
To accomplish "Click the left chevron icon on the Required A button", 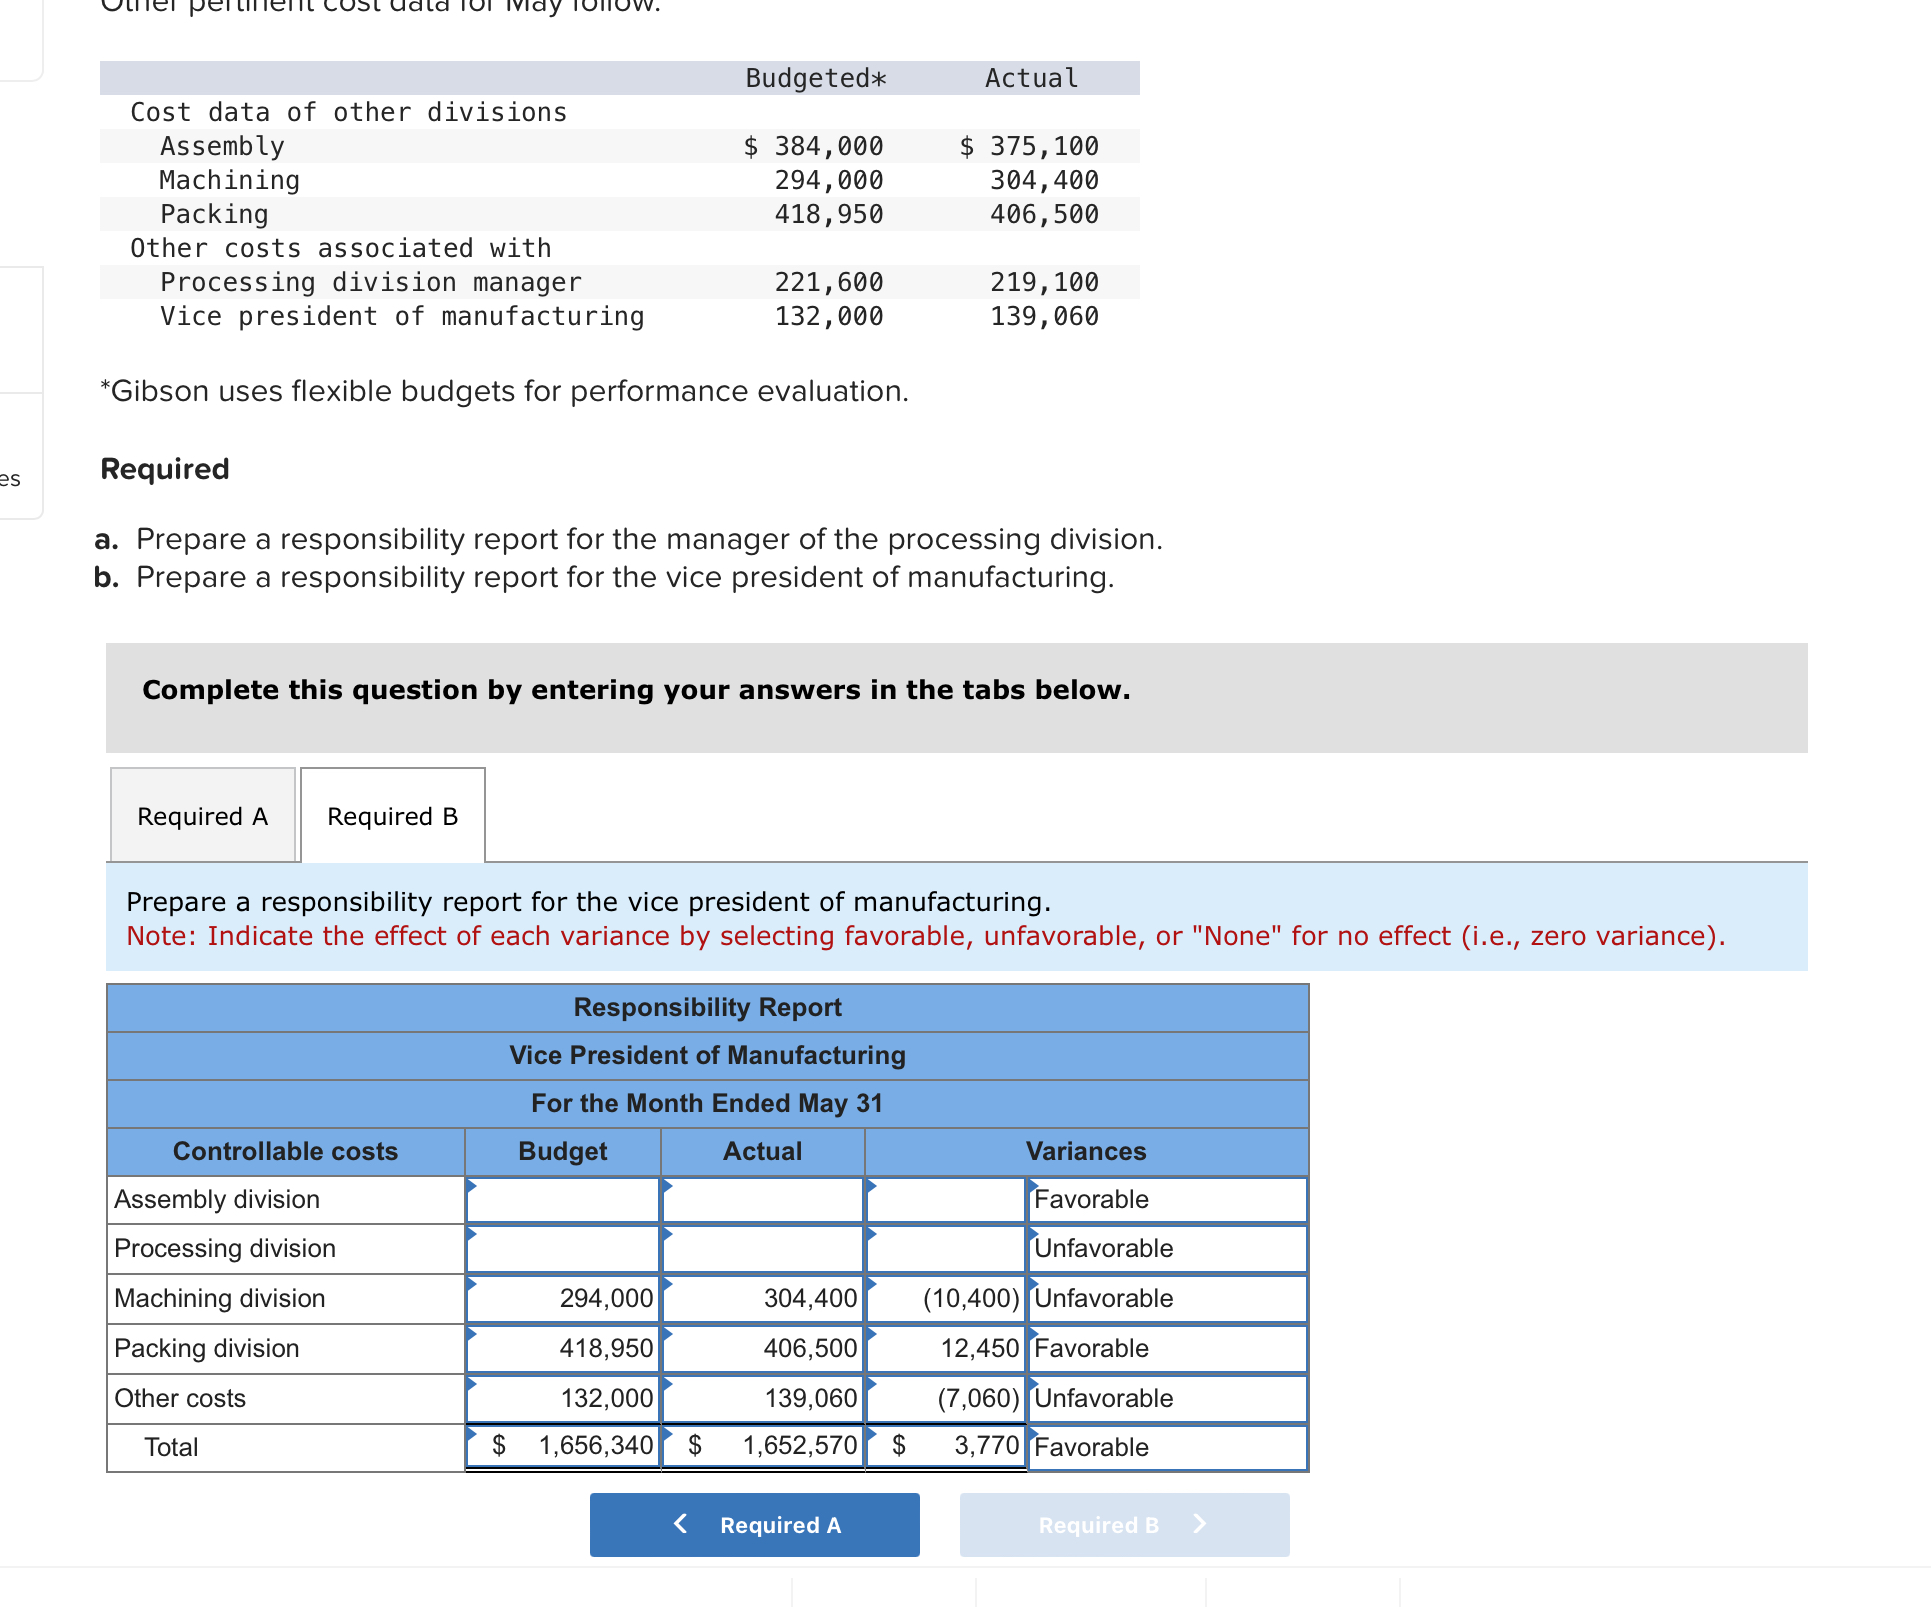I will 681,1524.
